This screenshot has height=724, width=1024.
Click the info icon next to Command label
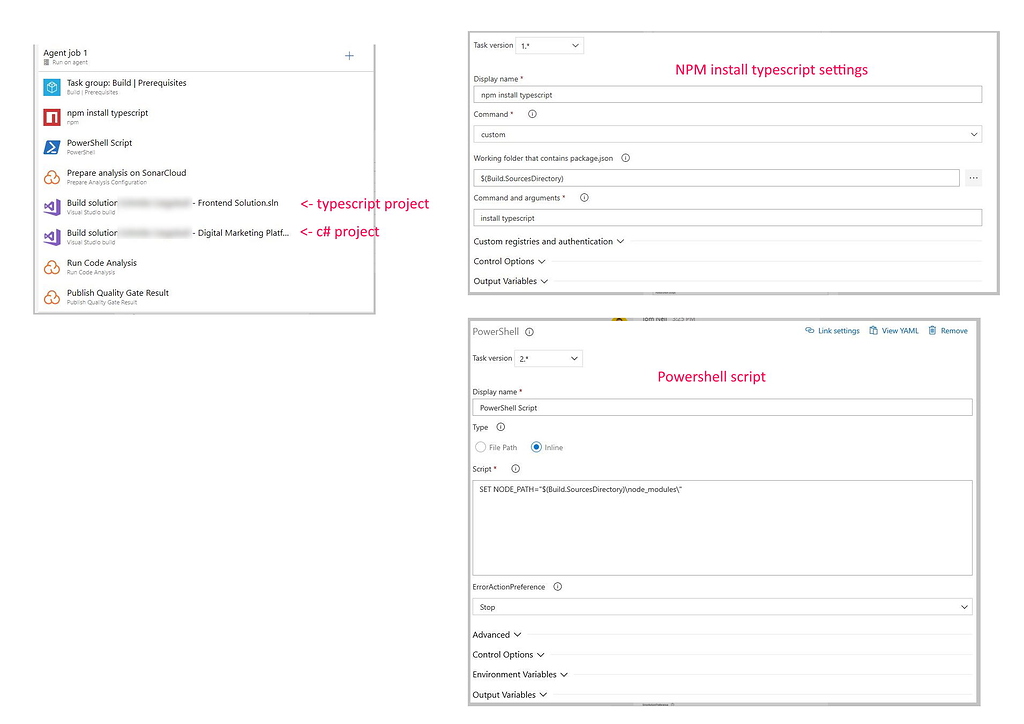532,114
